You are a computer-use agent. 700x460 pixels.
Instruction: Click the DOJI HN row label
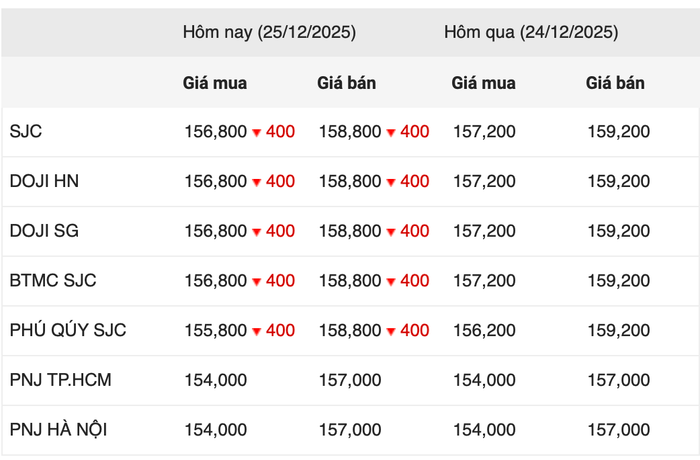coord(44,181)
